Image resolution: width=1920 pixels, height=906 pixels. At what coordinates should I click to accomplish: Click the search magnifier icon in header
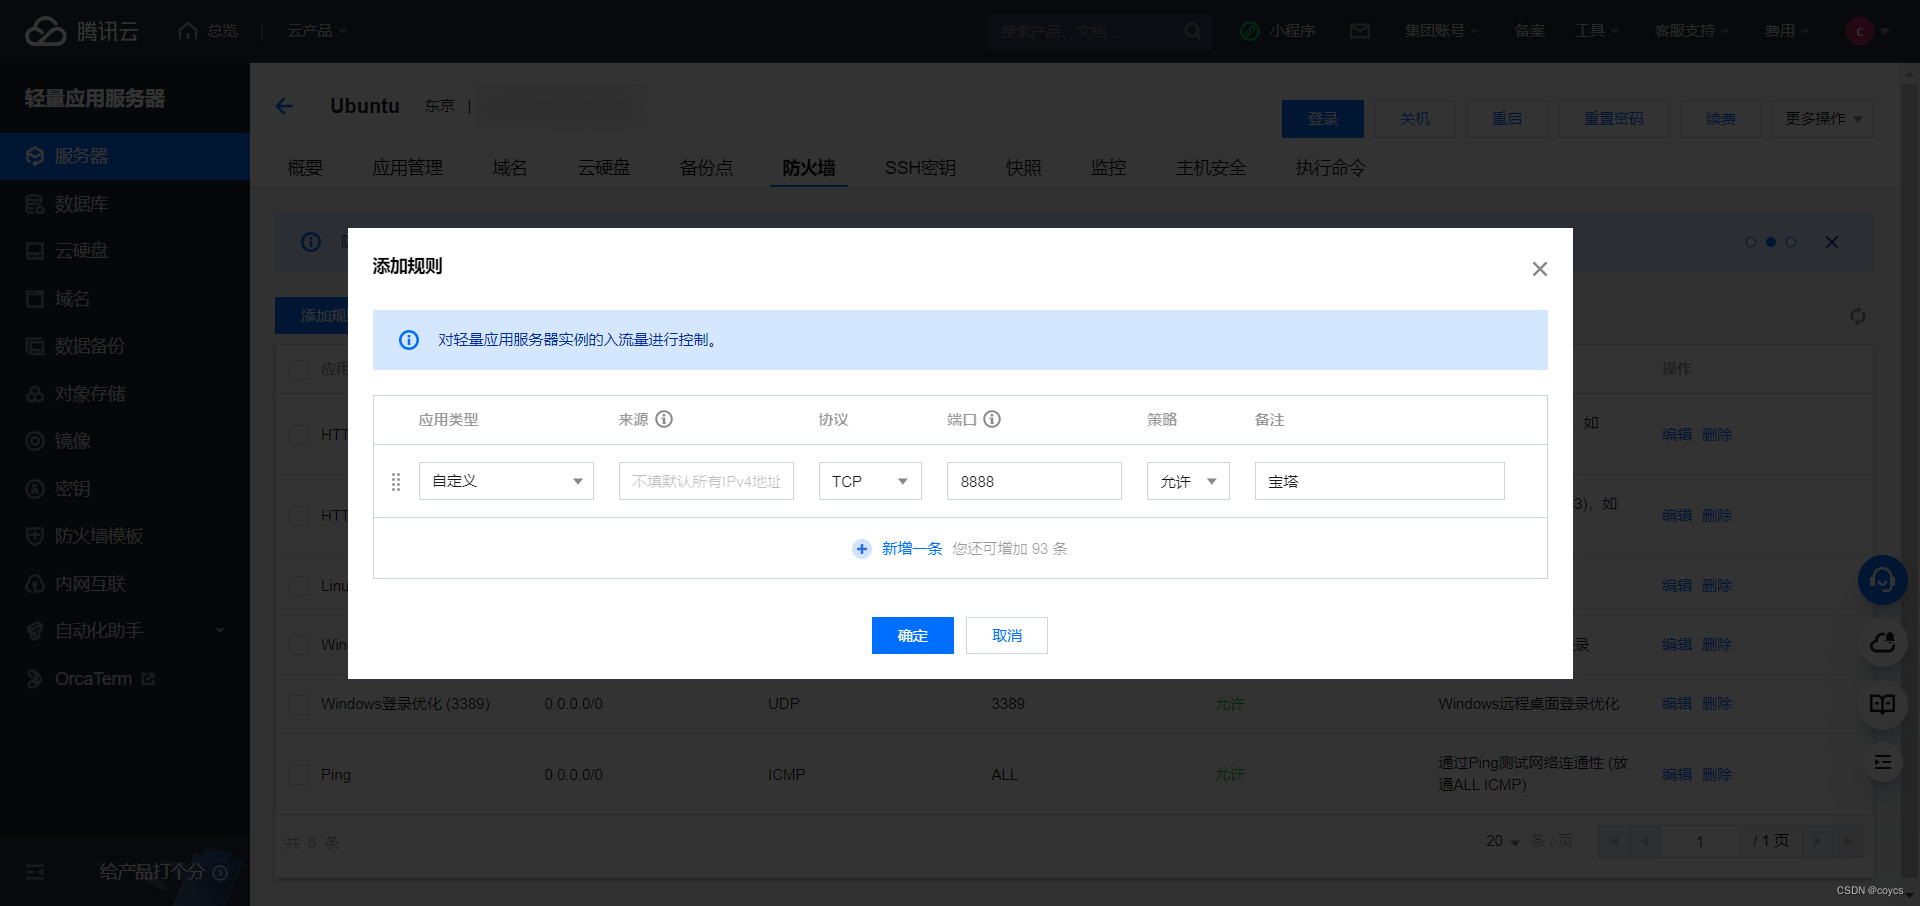click(1192, 31)
